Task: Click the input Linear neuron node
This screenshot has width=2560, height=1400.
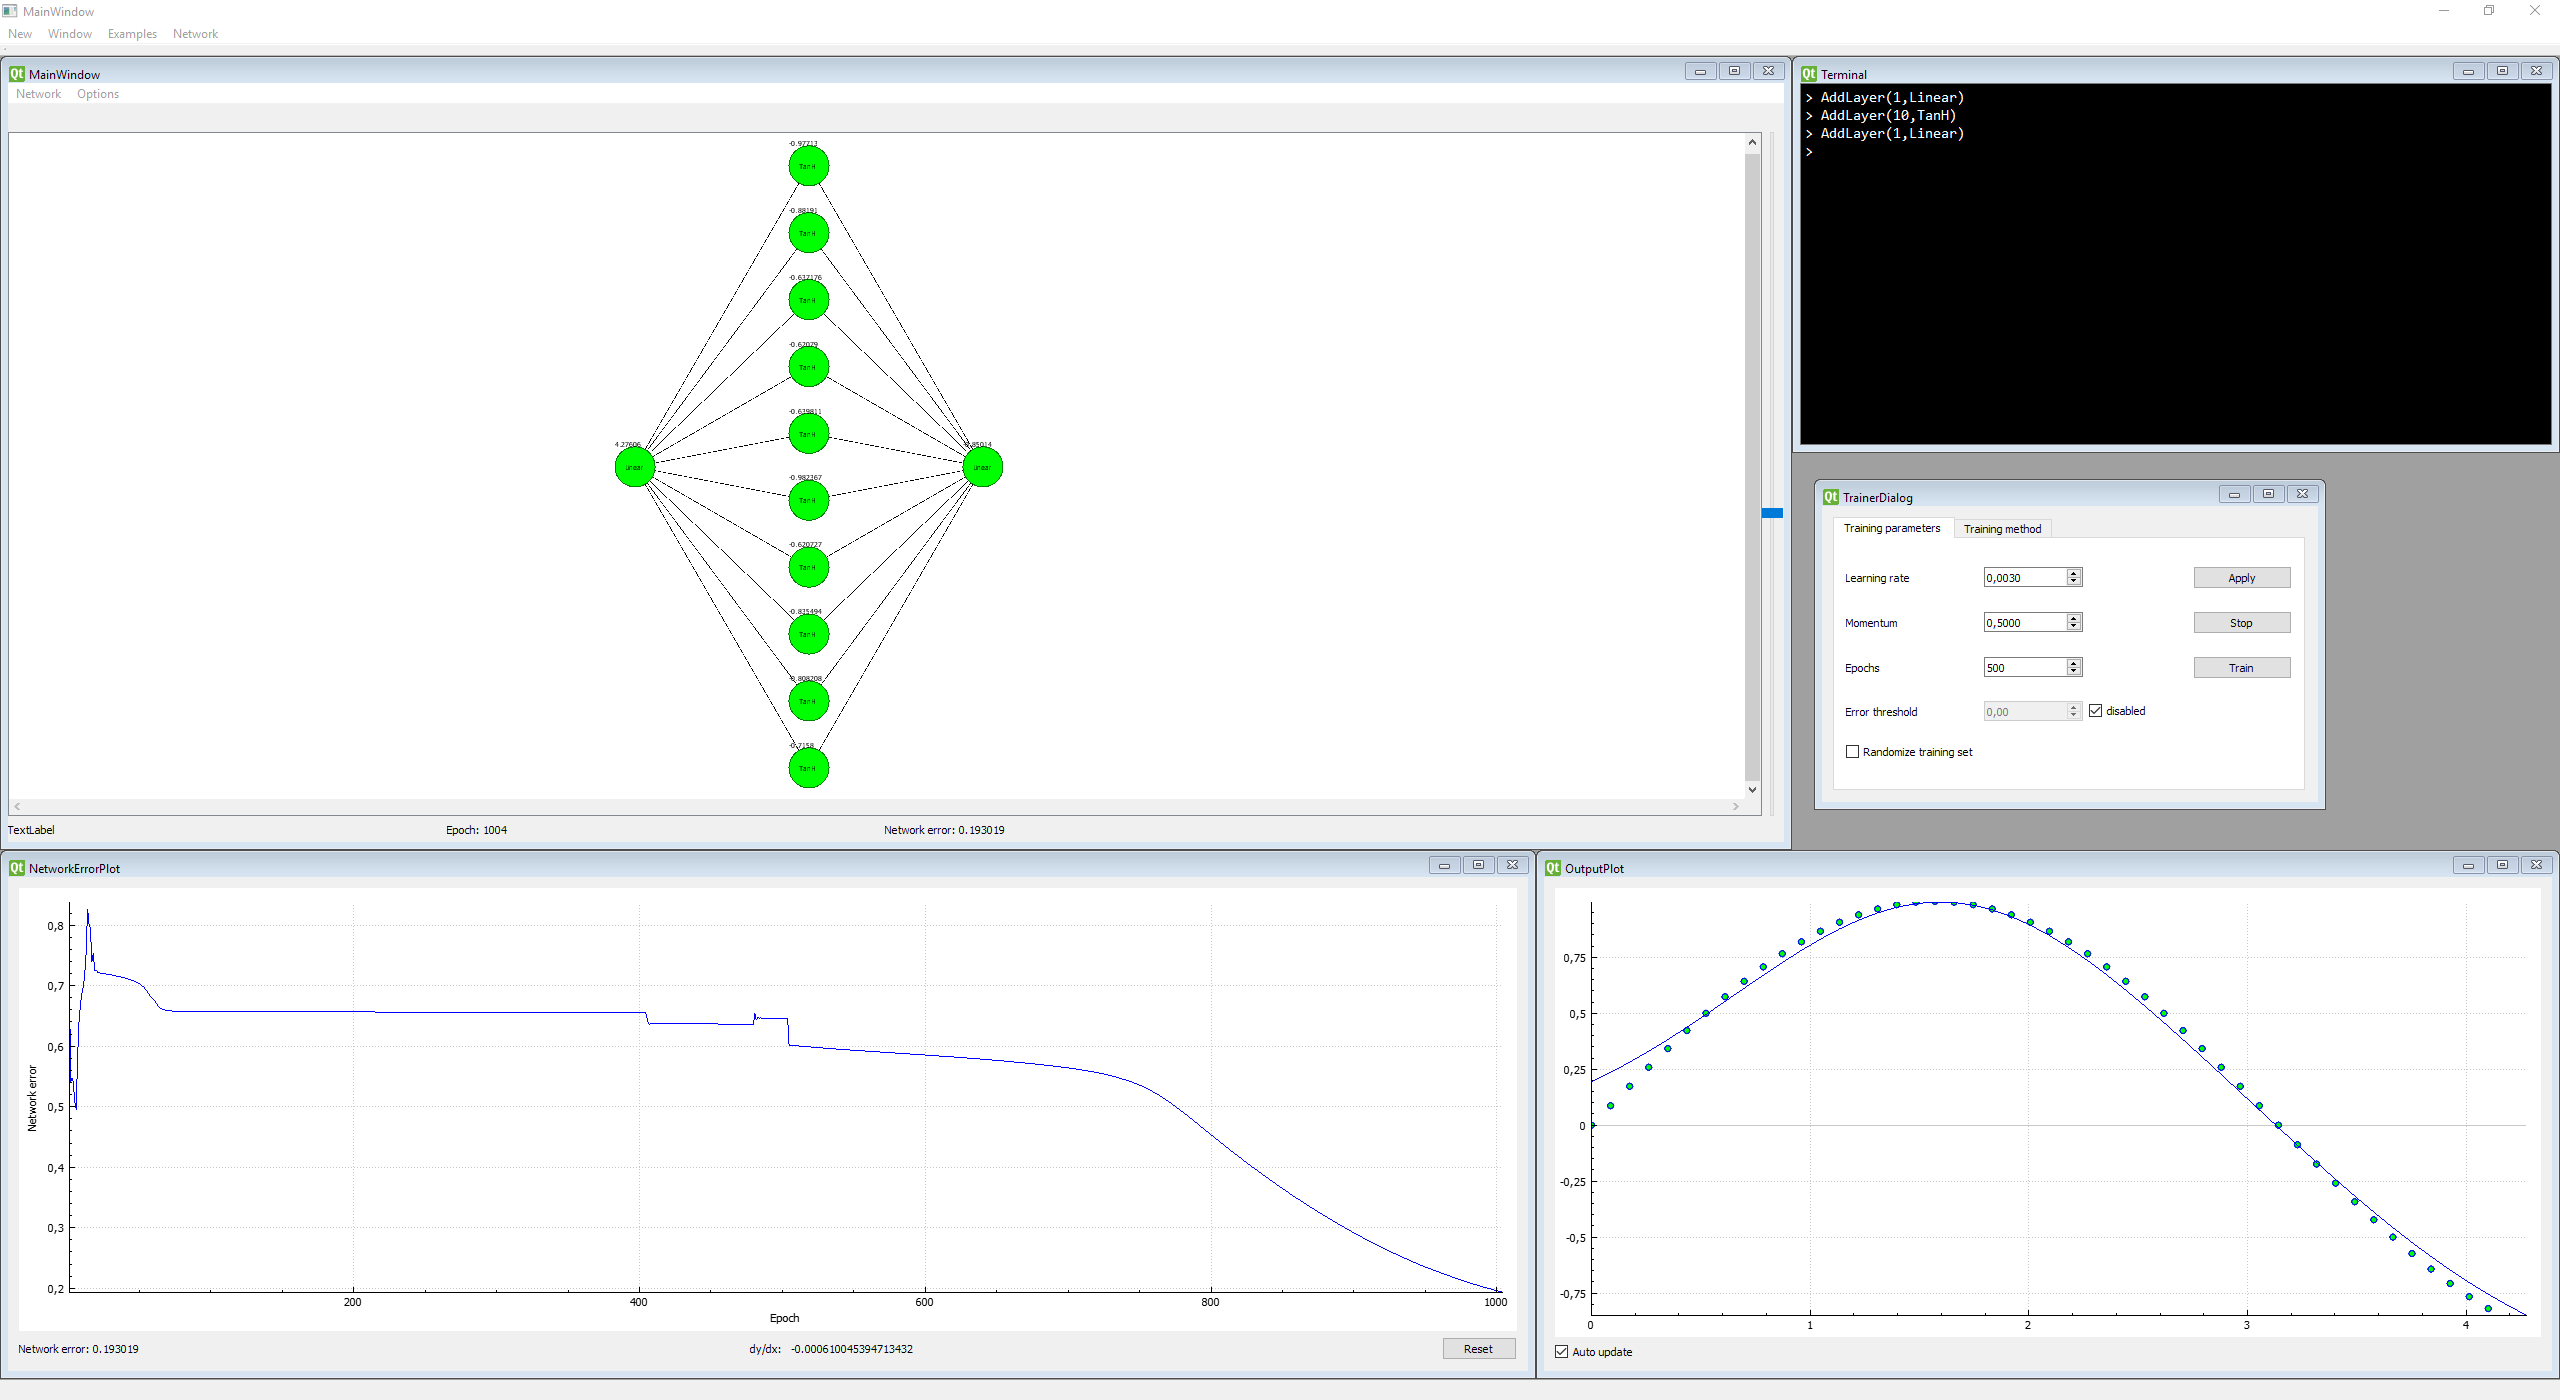Action: [x=634, y=467]
